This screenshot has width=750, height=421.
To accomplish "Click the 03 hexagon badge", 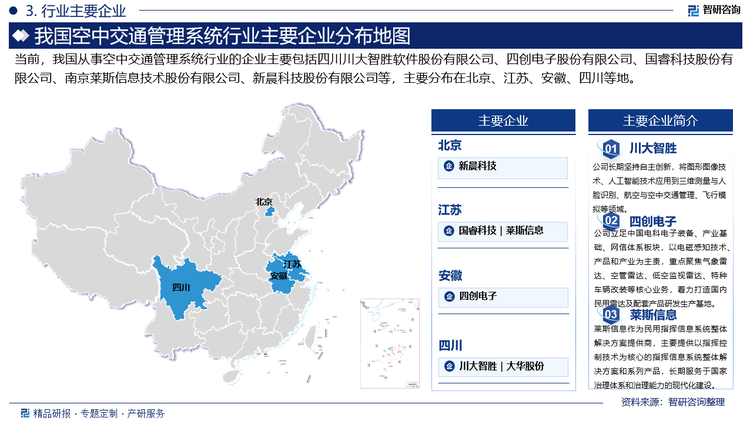I will click(x=610, y=314).
